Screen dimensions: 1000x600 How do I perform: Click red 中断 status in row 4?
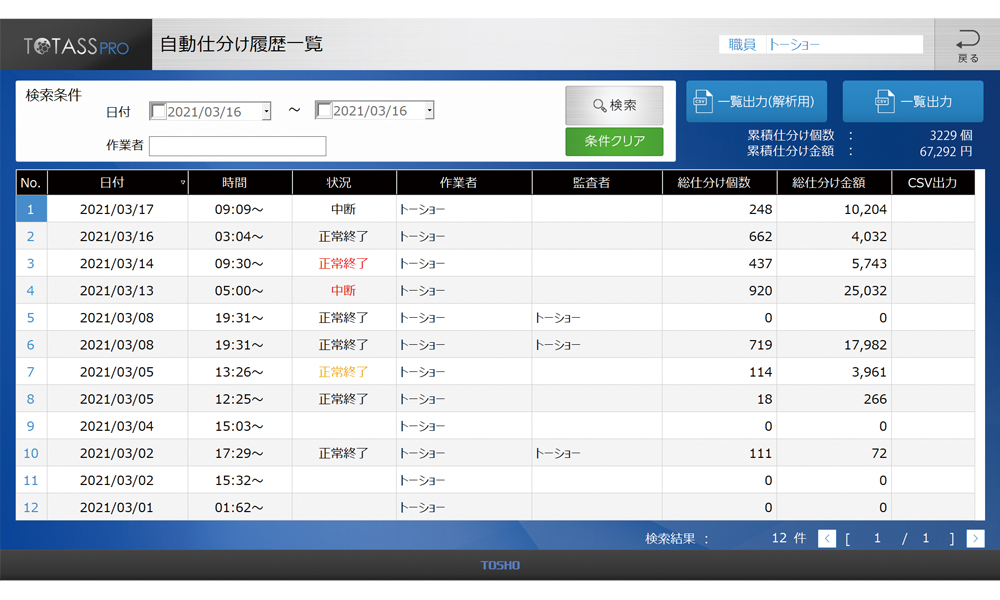(343, 291)
